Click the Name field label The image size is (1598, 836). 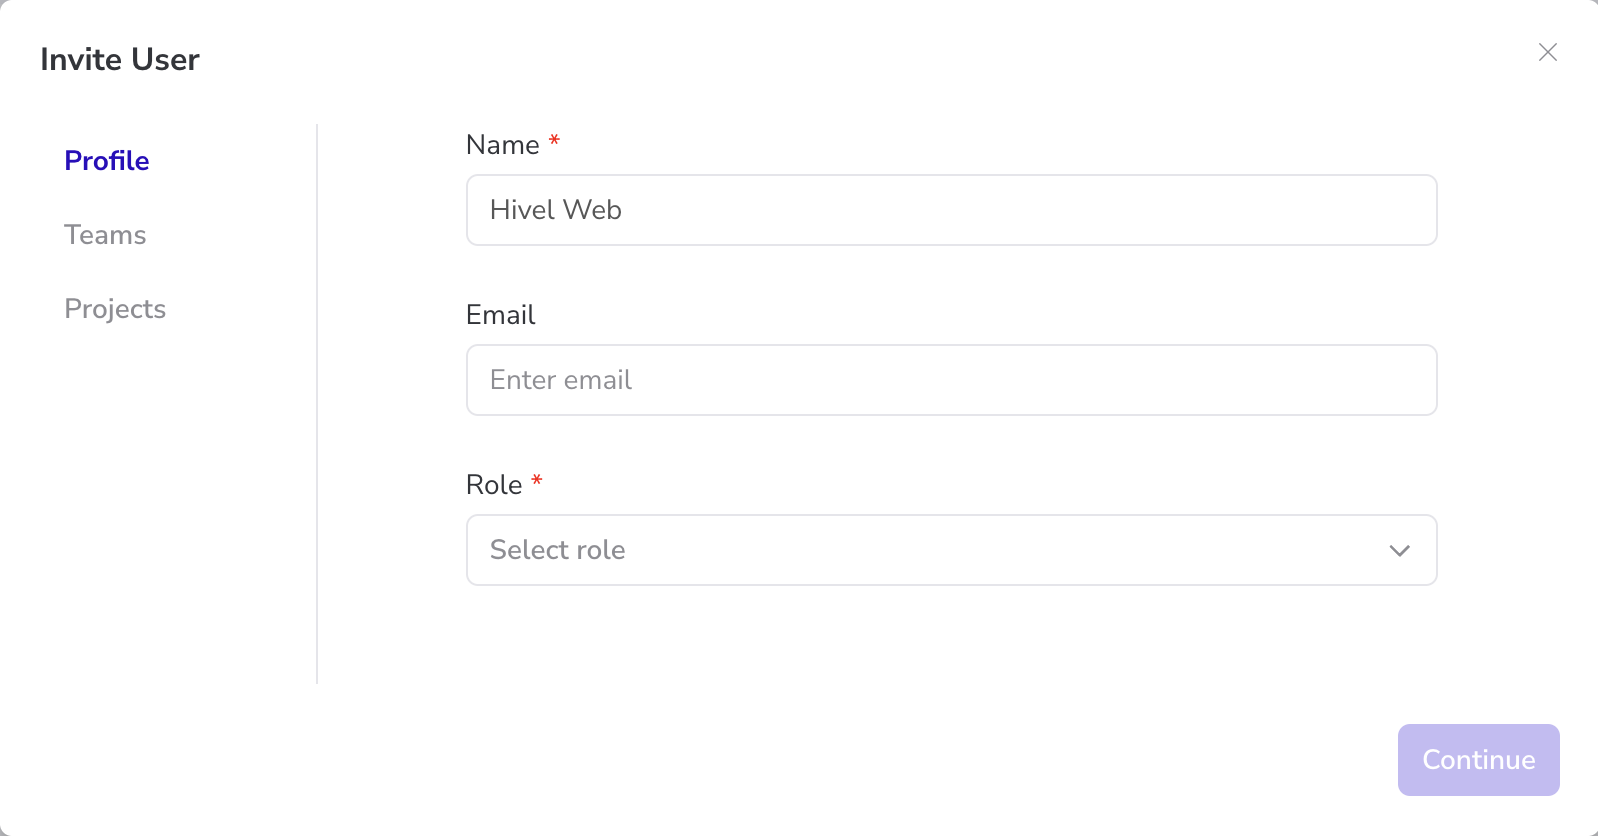click(502, 145)
